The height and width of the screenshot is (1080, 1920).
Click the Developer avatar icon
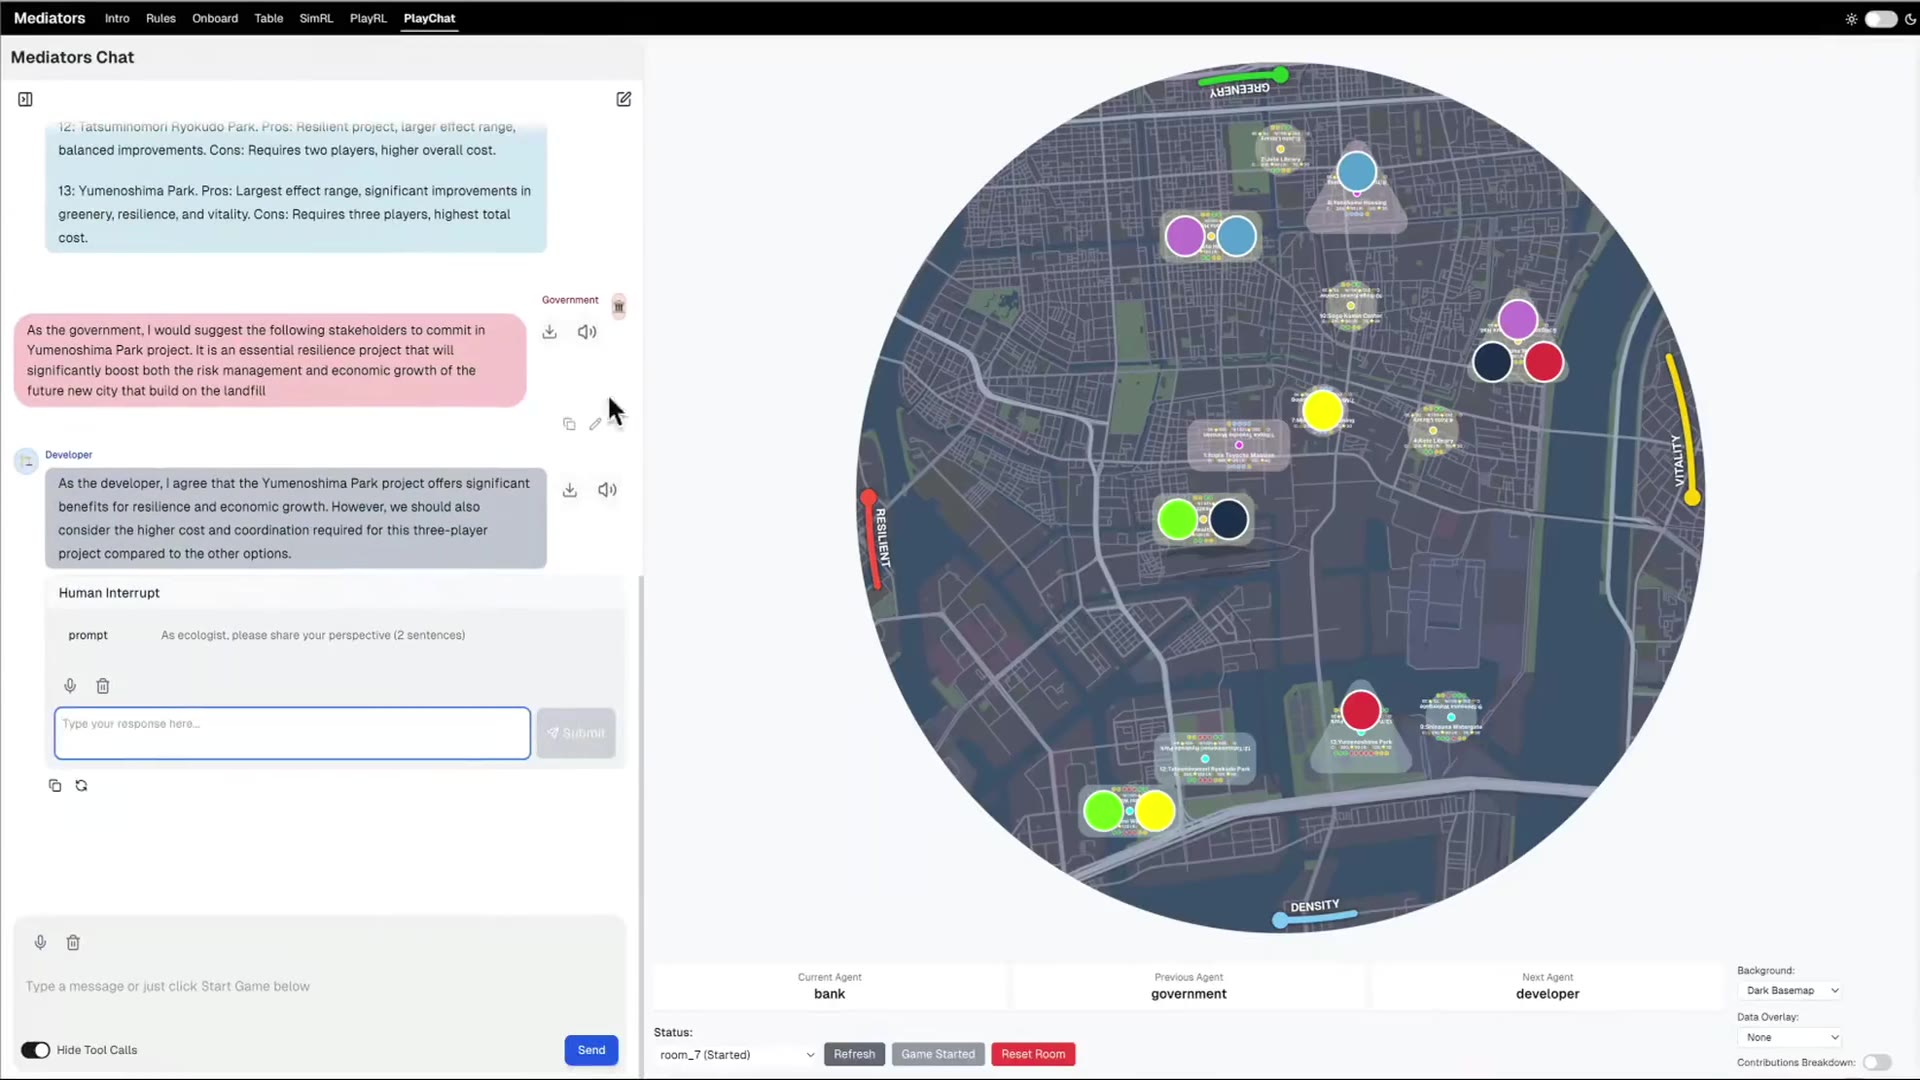click(x=26, y=461)
